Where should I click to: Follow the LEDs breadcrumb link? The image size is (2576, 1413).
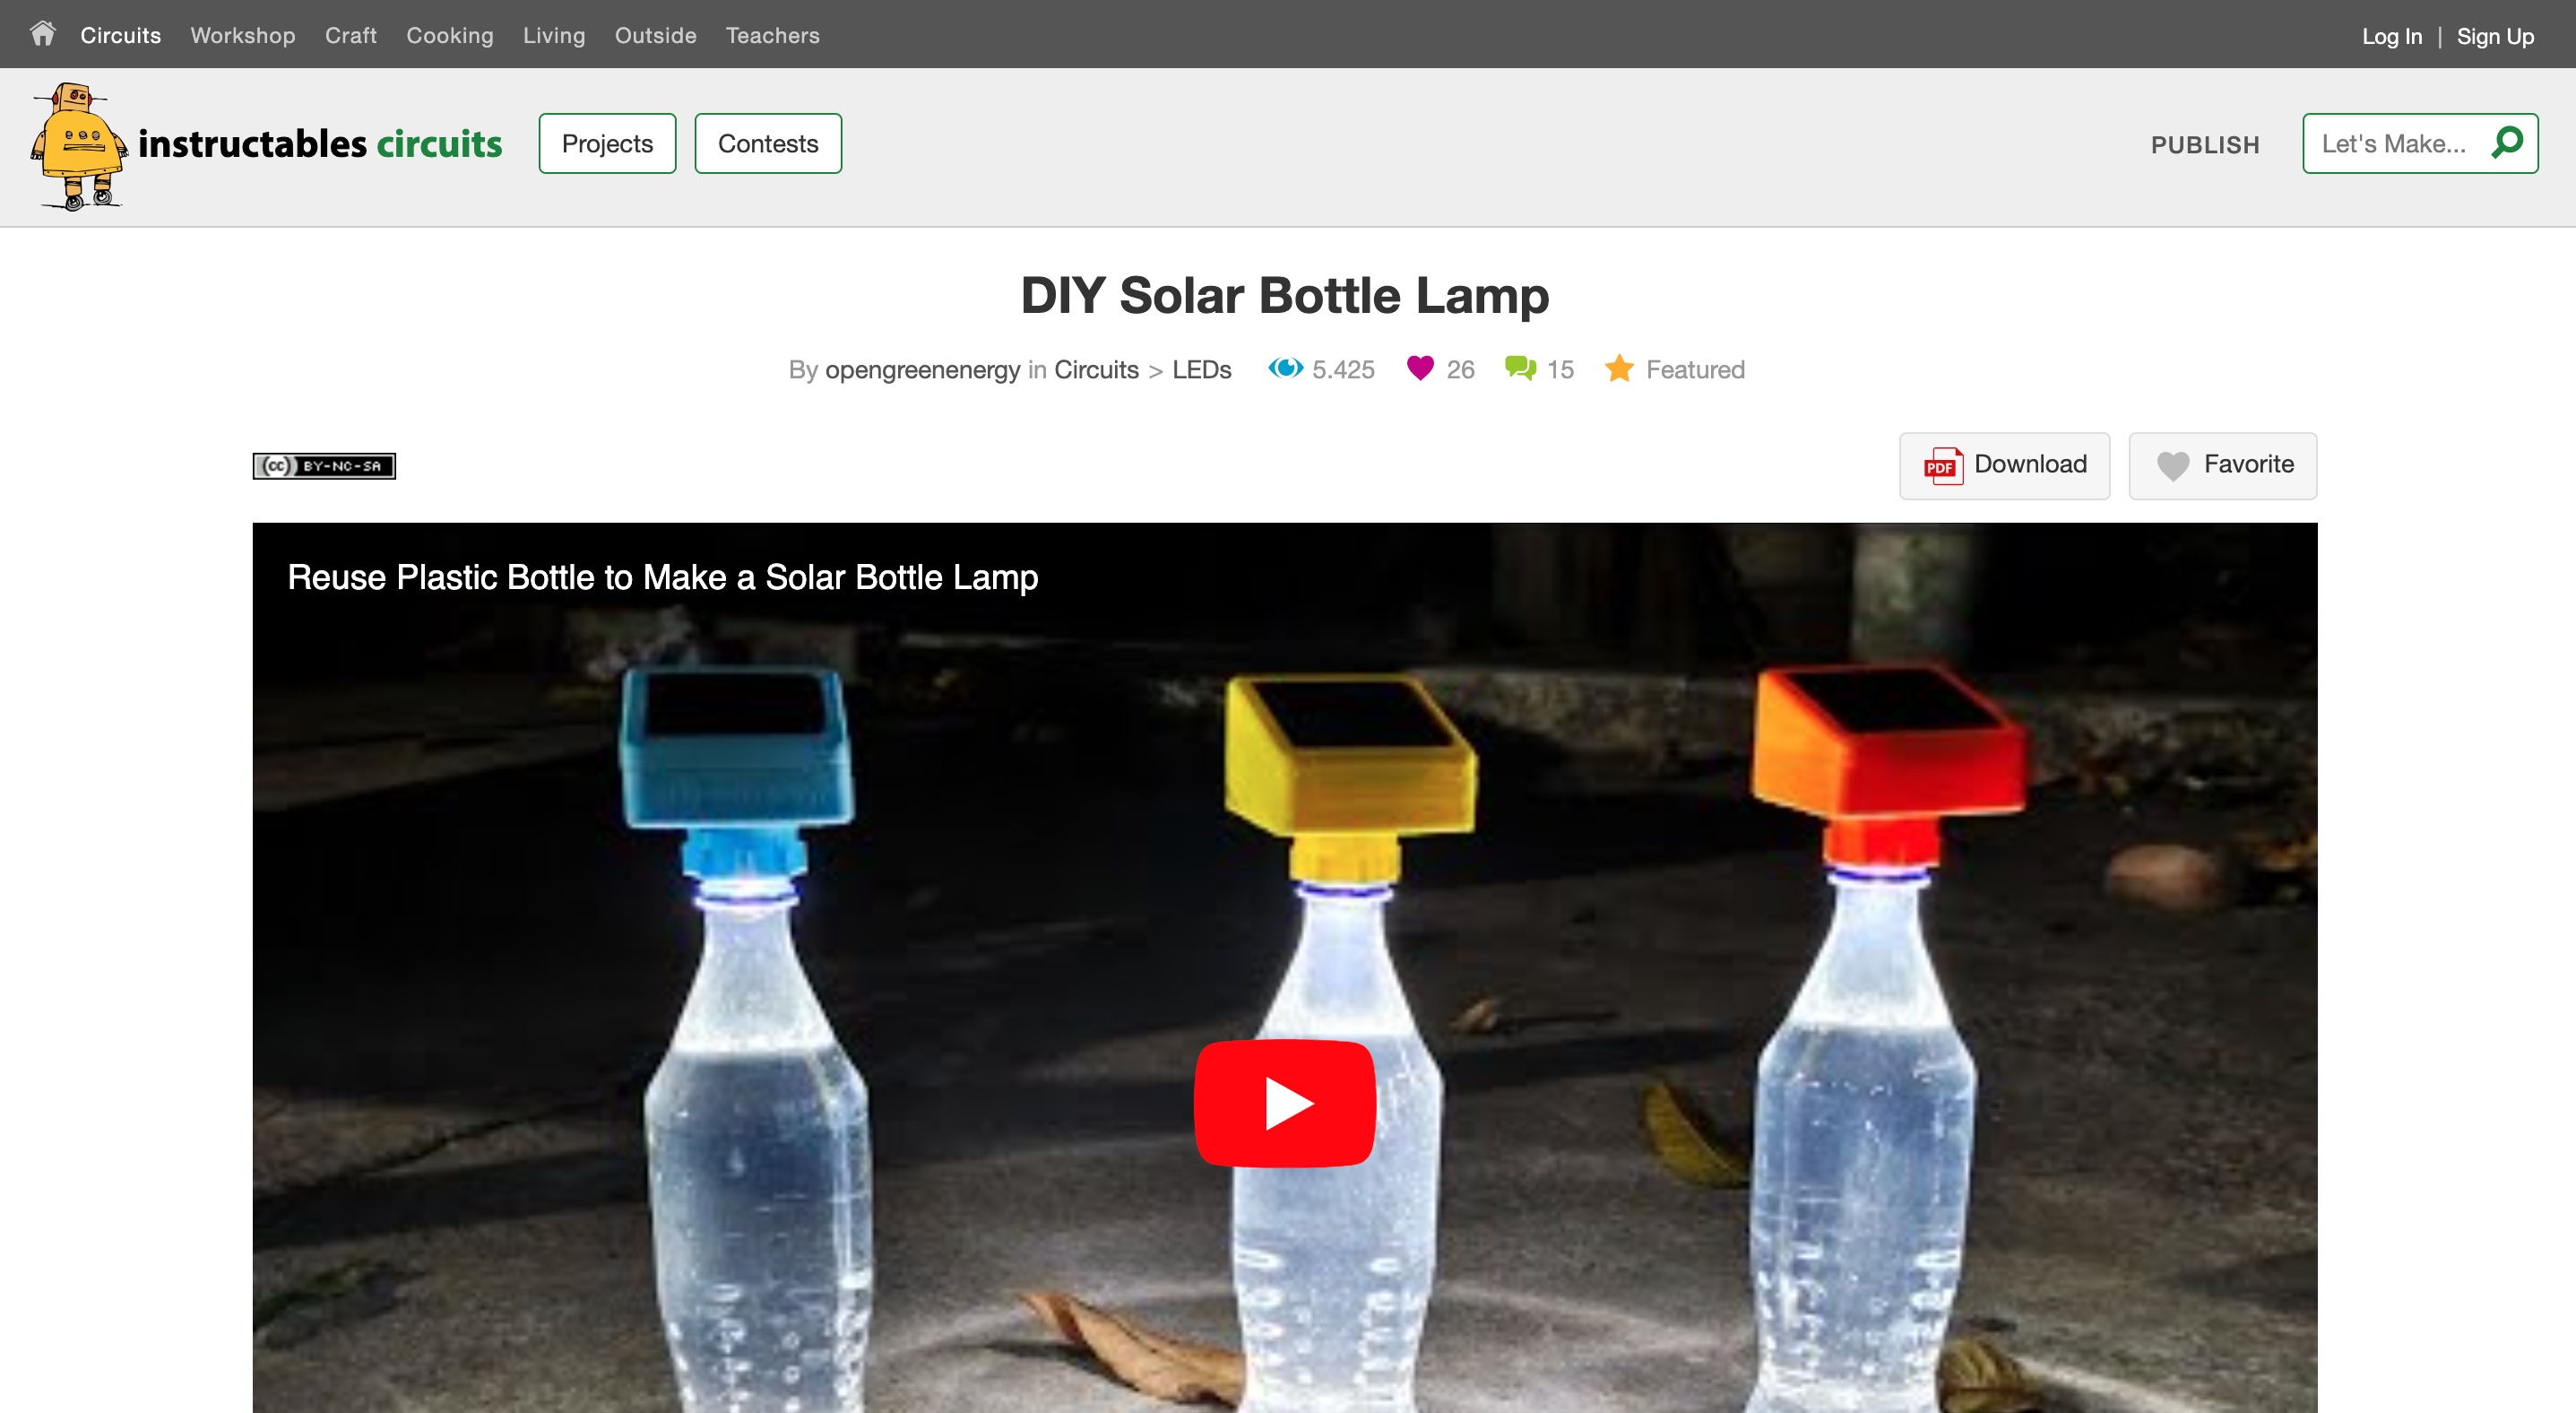[x=1201, y=370]
